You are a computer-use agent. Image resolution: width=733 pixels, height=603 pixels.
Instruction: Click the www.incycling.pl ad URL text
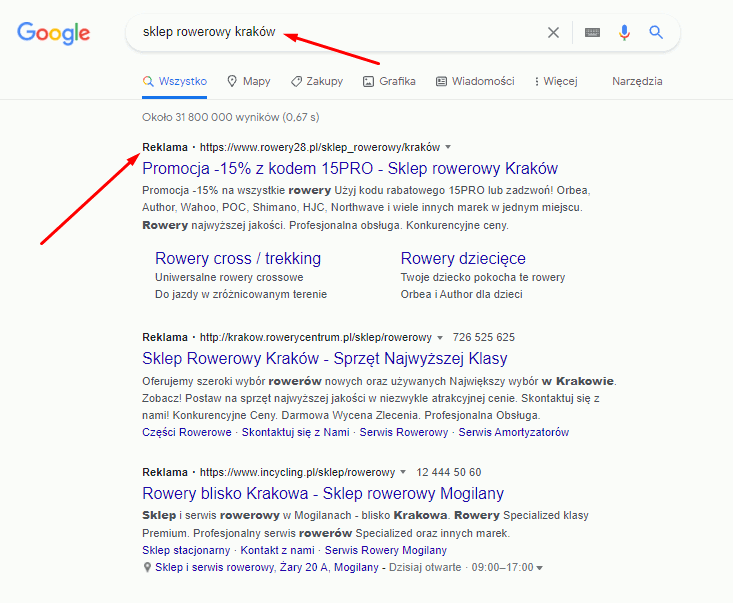297,472
